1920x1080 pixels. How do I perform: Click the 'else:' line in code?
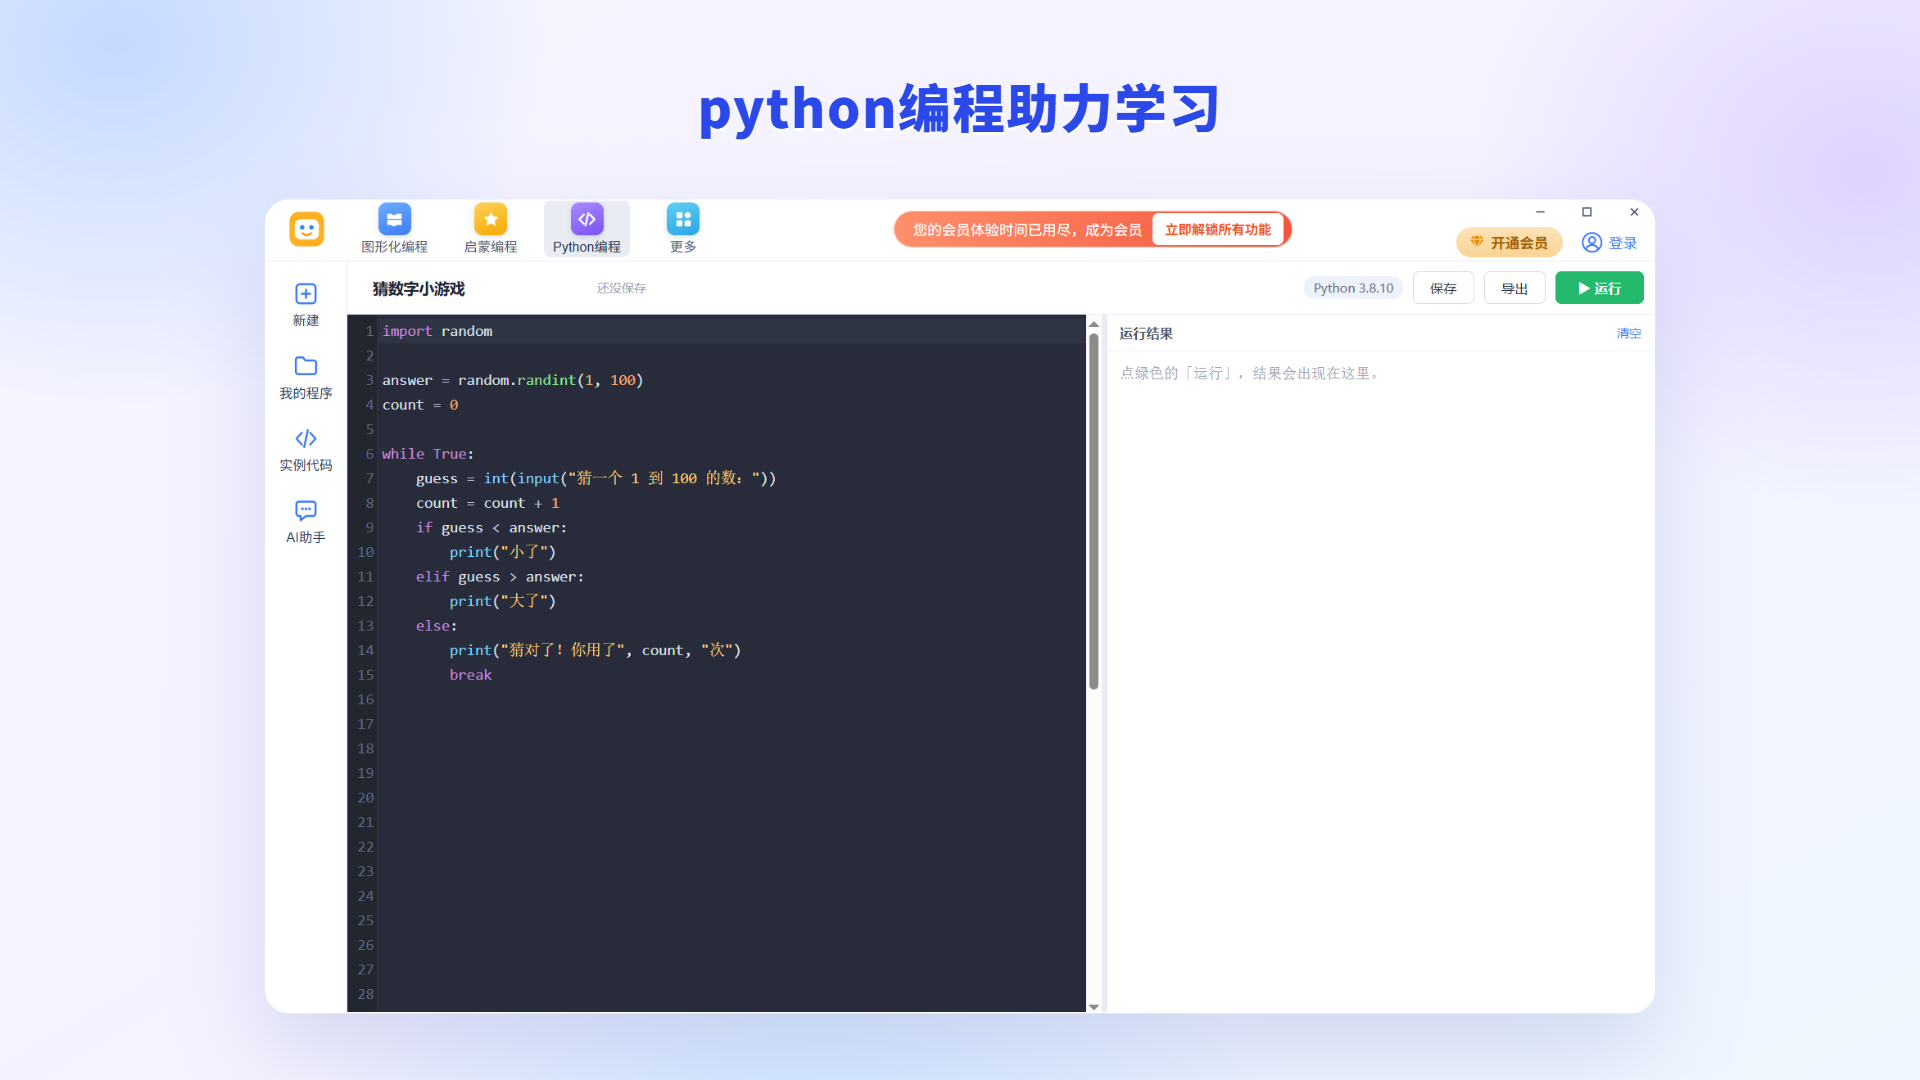[436, 626]
